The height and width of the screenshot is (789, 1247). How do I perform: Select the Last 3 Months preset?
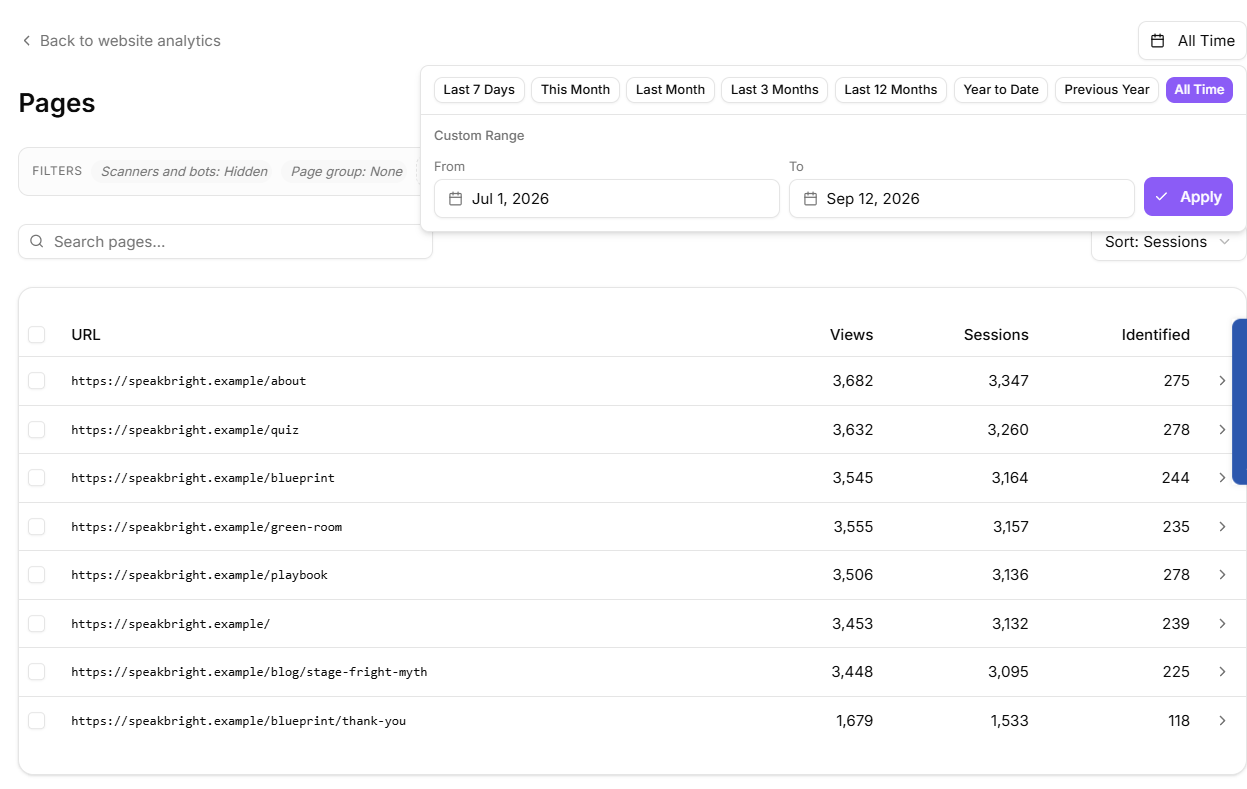click(x=775, y=90)
